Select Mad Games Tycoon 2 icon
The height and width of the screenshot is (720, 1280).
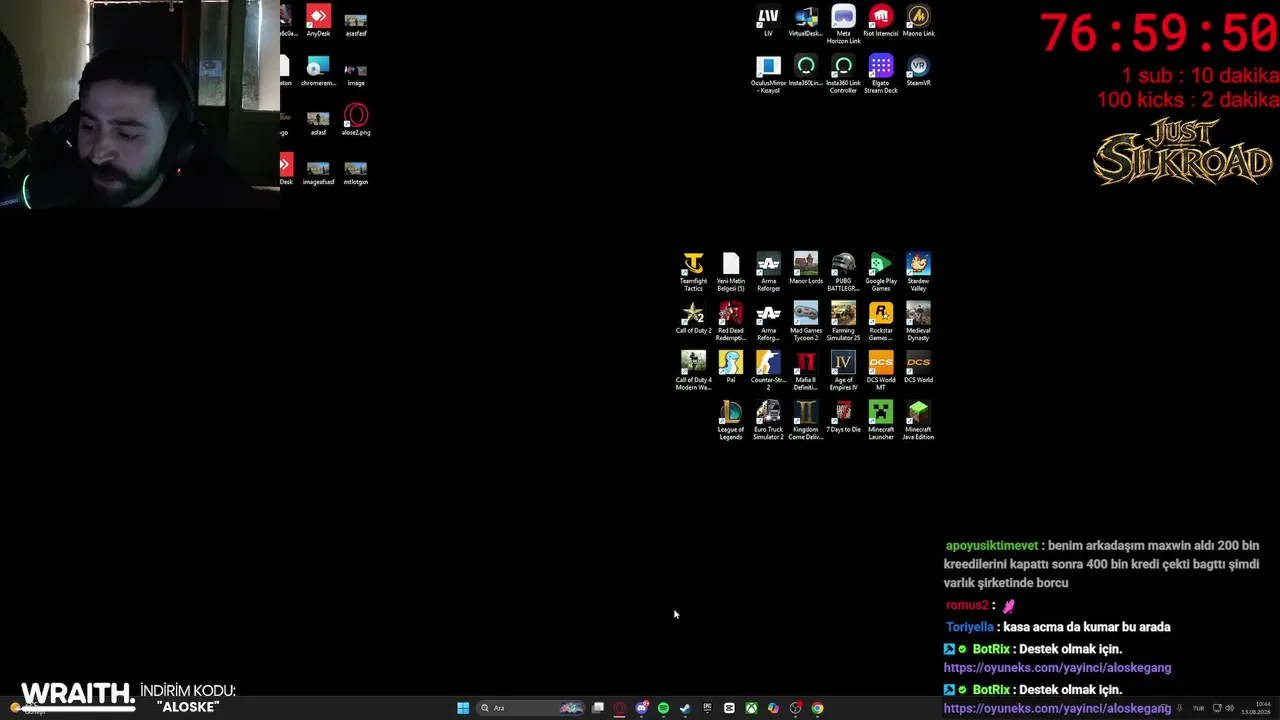806,321
